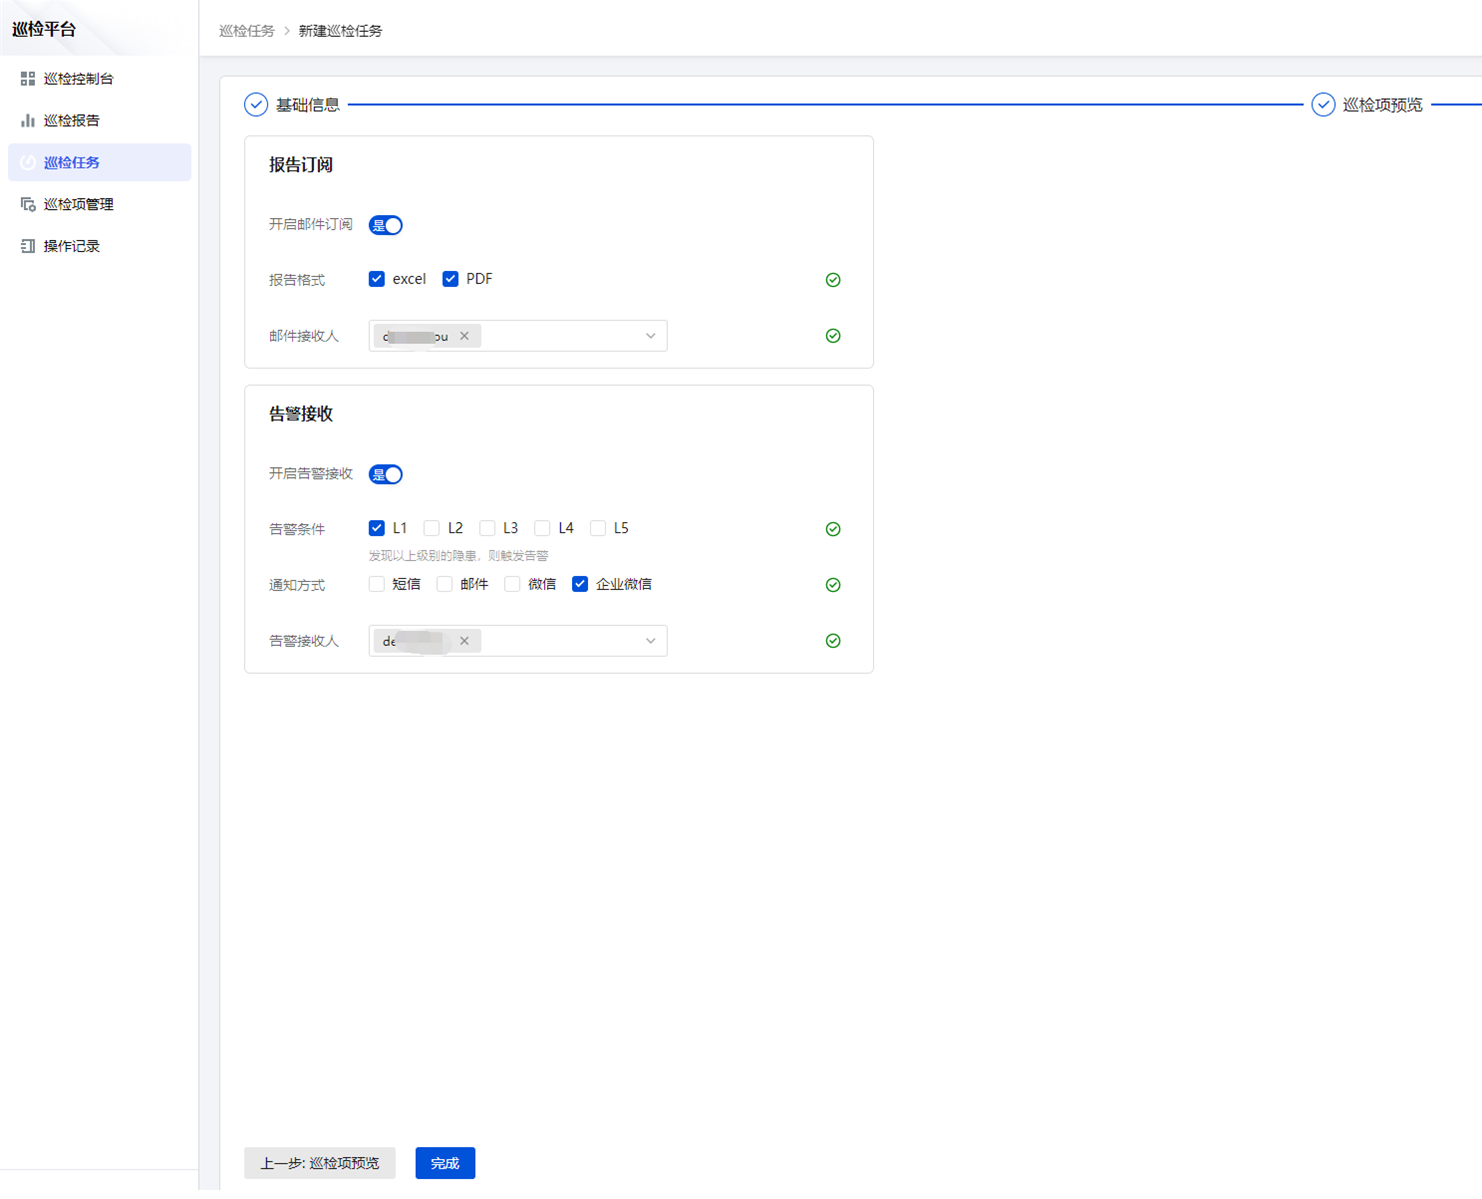Remove the 邮件接收人 tag with its X
The width and height of the screenshot is (1482, 1199).
pos(464,337)
